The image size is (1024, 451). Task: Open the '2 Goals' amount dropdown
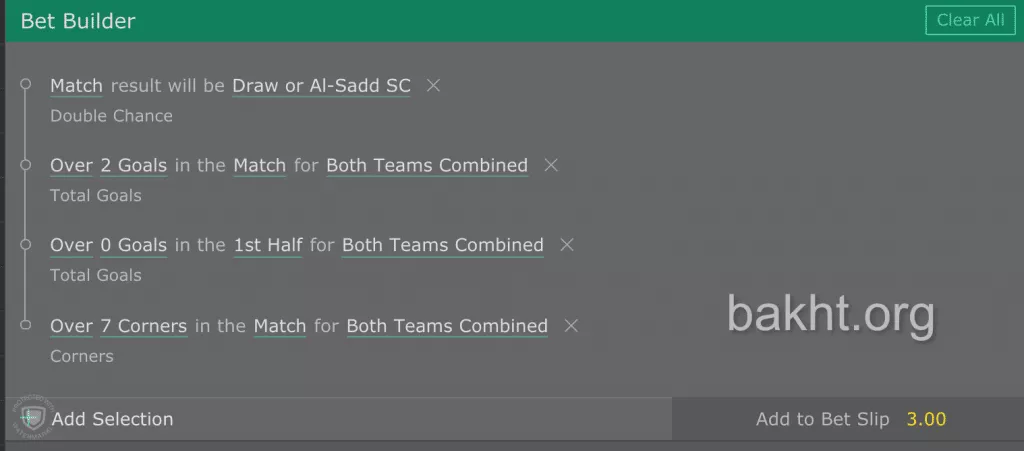click(x=133, y=166)
